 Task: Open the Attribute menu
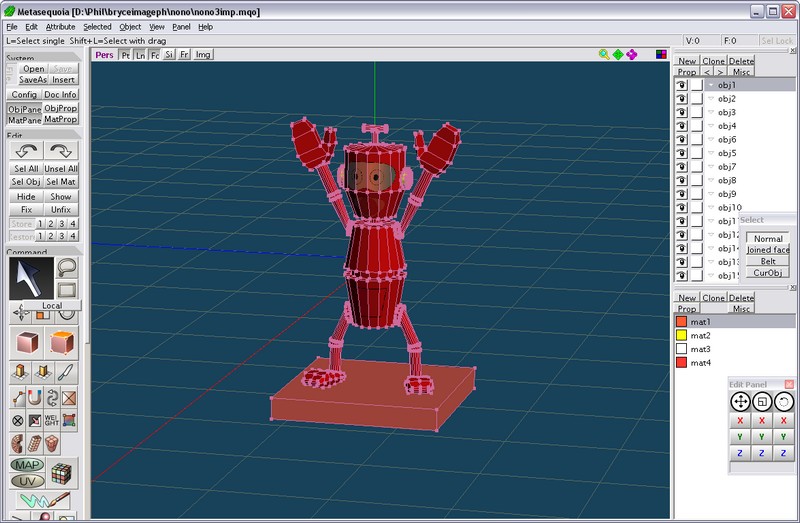[60, 27]
